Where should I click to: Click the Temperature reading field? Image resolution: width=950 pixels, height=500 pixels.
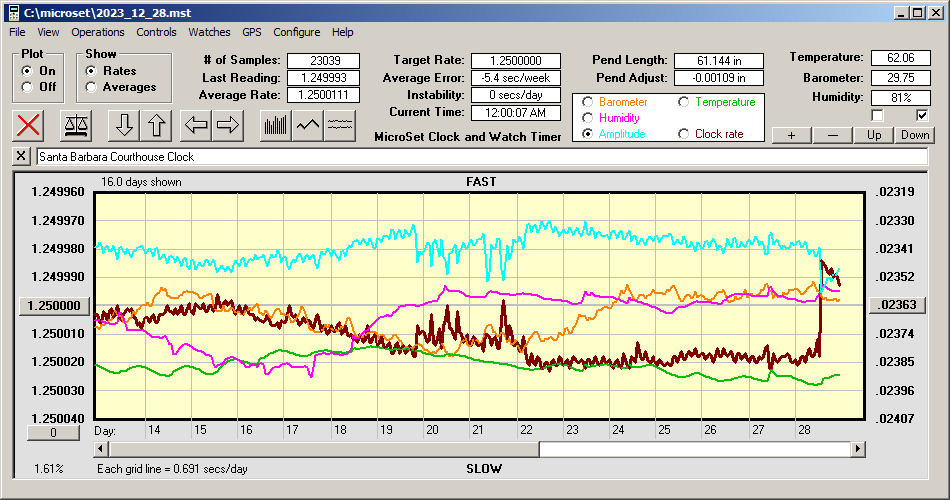(x=900, y=58)
